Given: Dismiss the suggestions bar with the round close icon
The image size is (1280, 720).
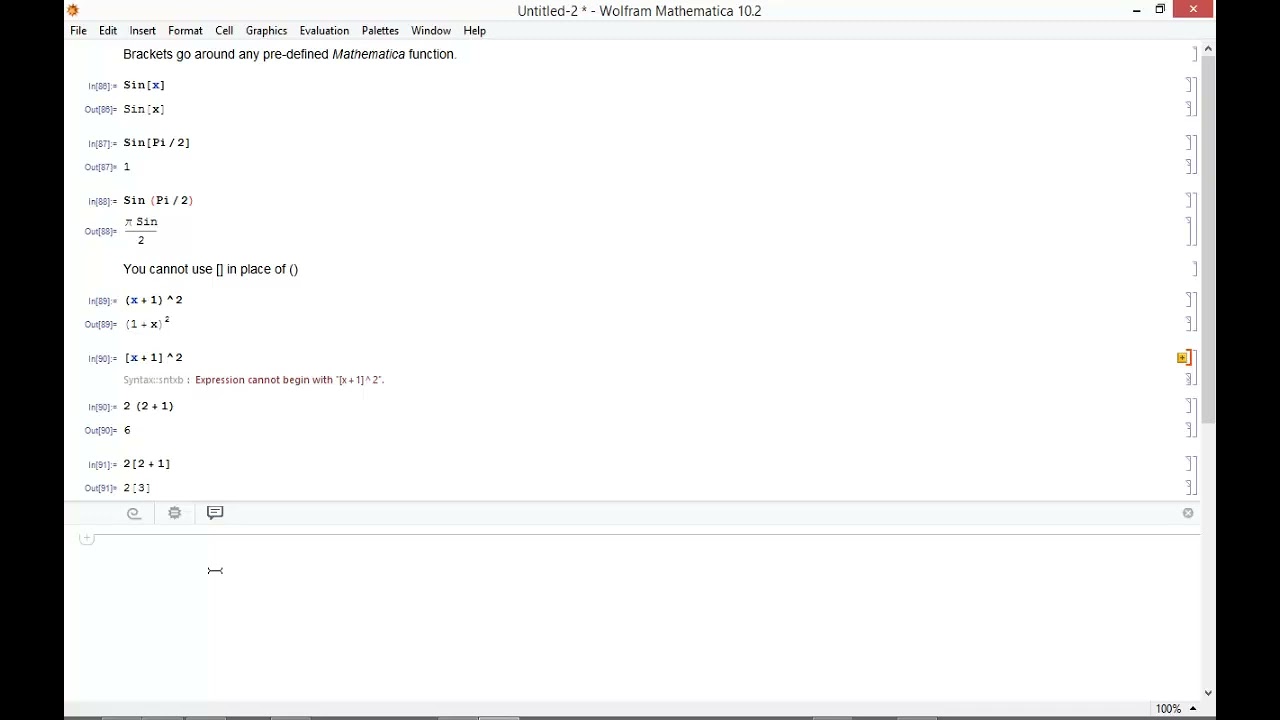Looking at the screenshot, I should [x=1188, y=513].
